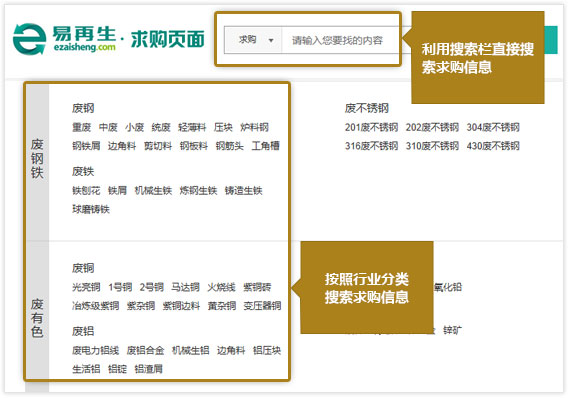Click the 中废 link

[108, 127]
